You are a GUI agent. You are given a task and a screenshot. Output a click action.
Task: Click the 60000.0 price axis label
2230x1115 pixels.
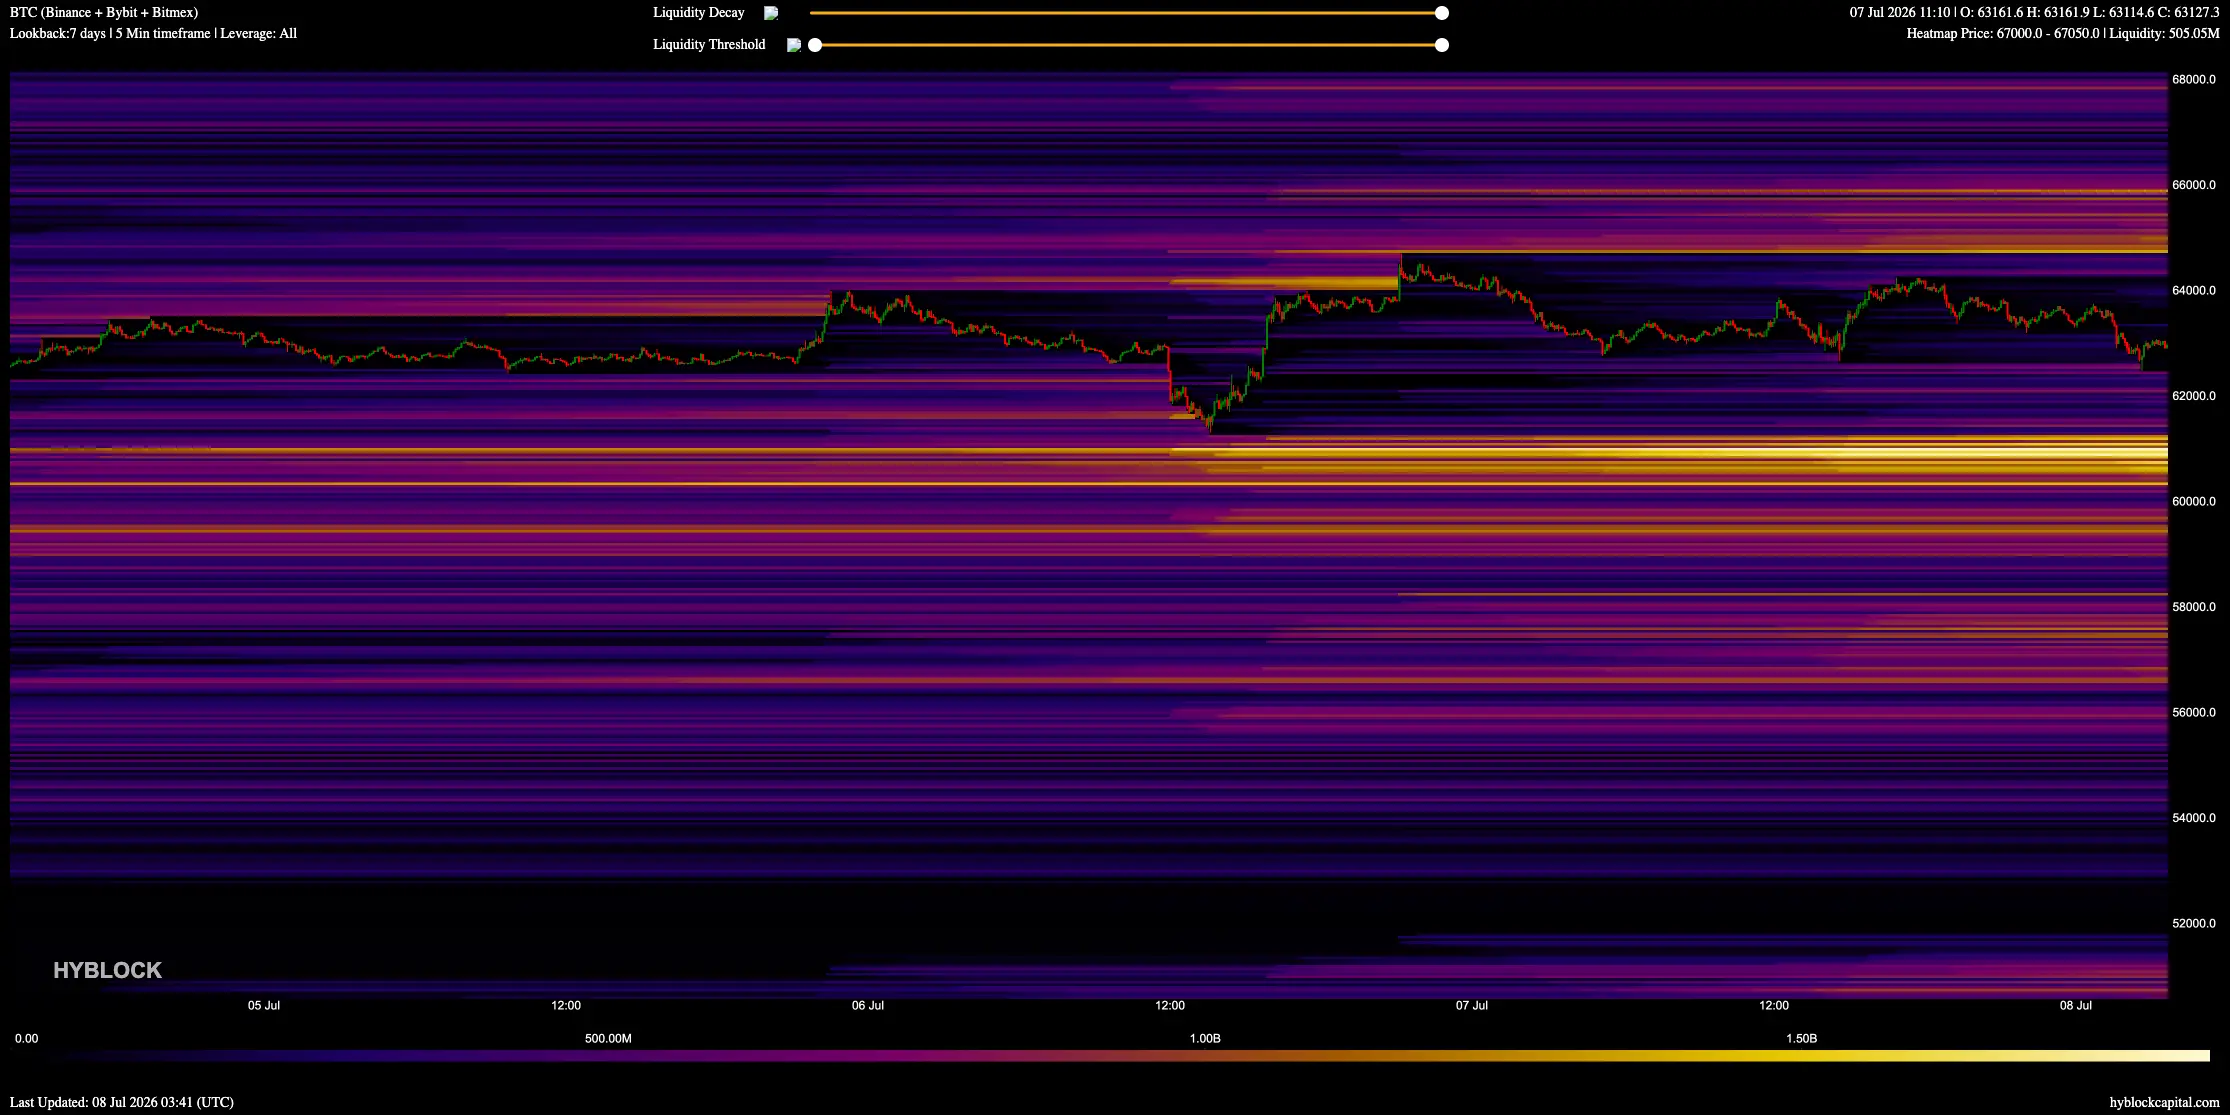tap(2193, 502)
